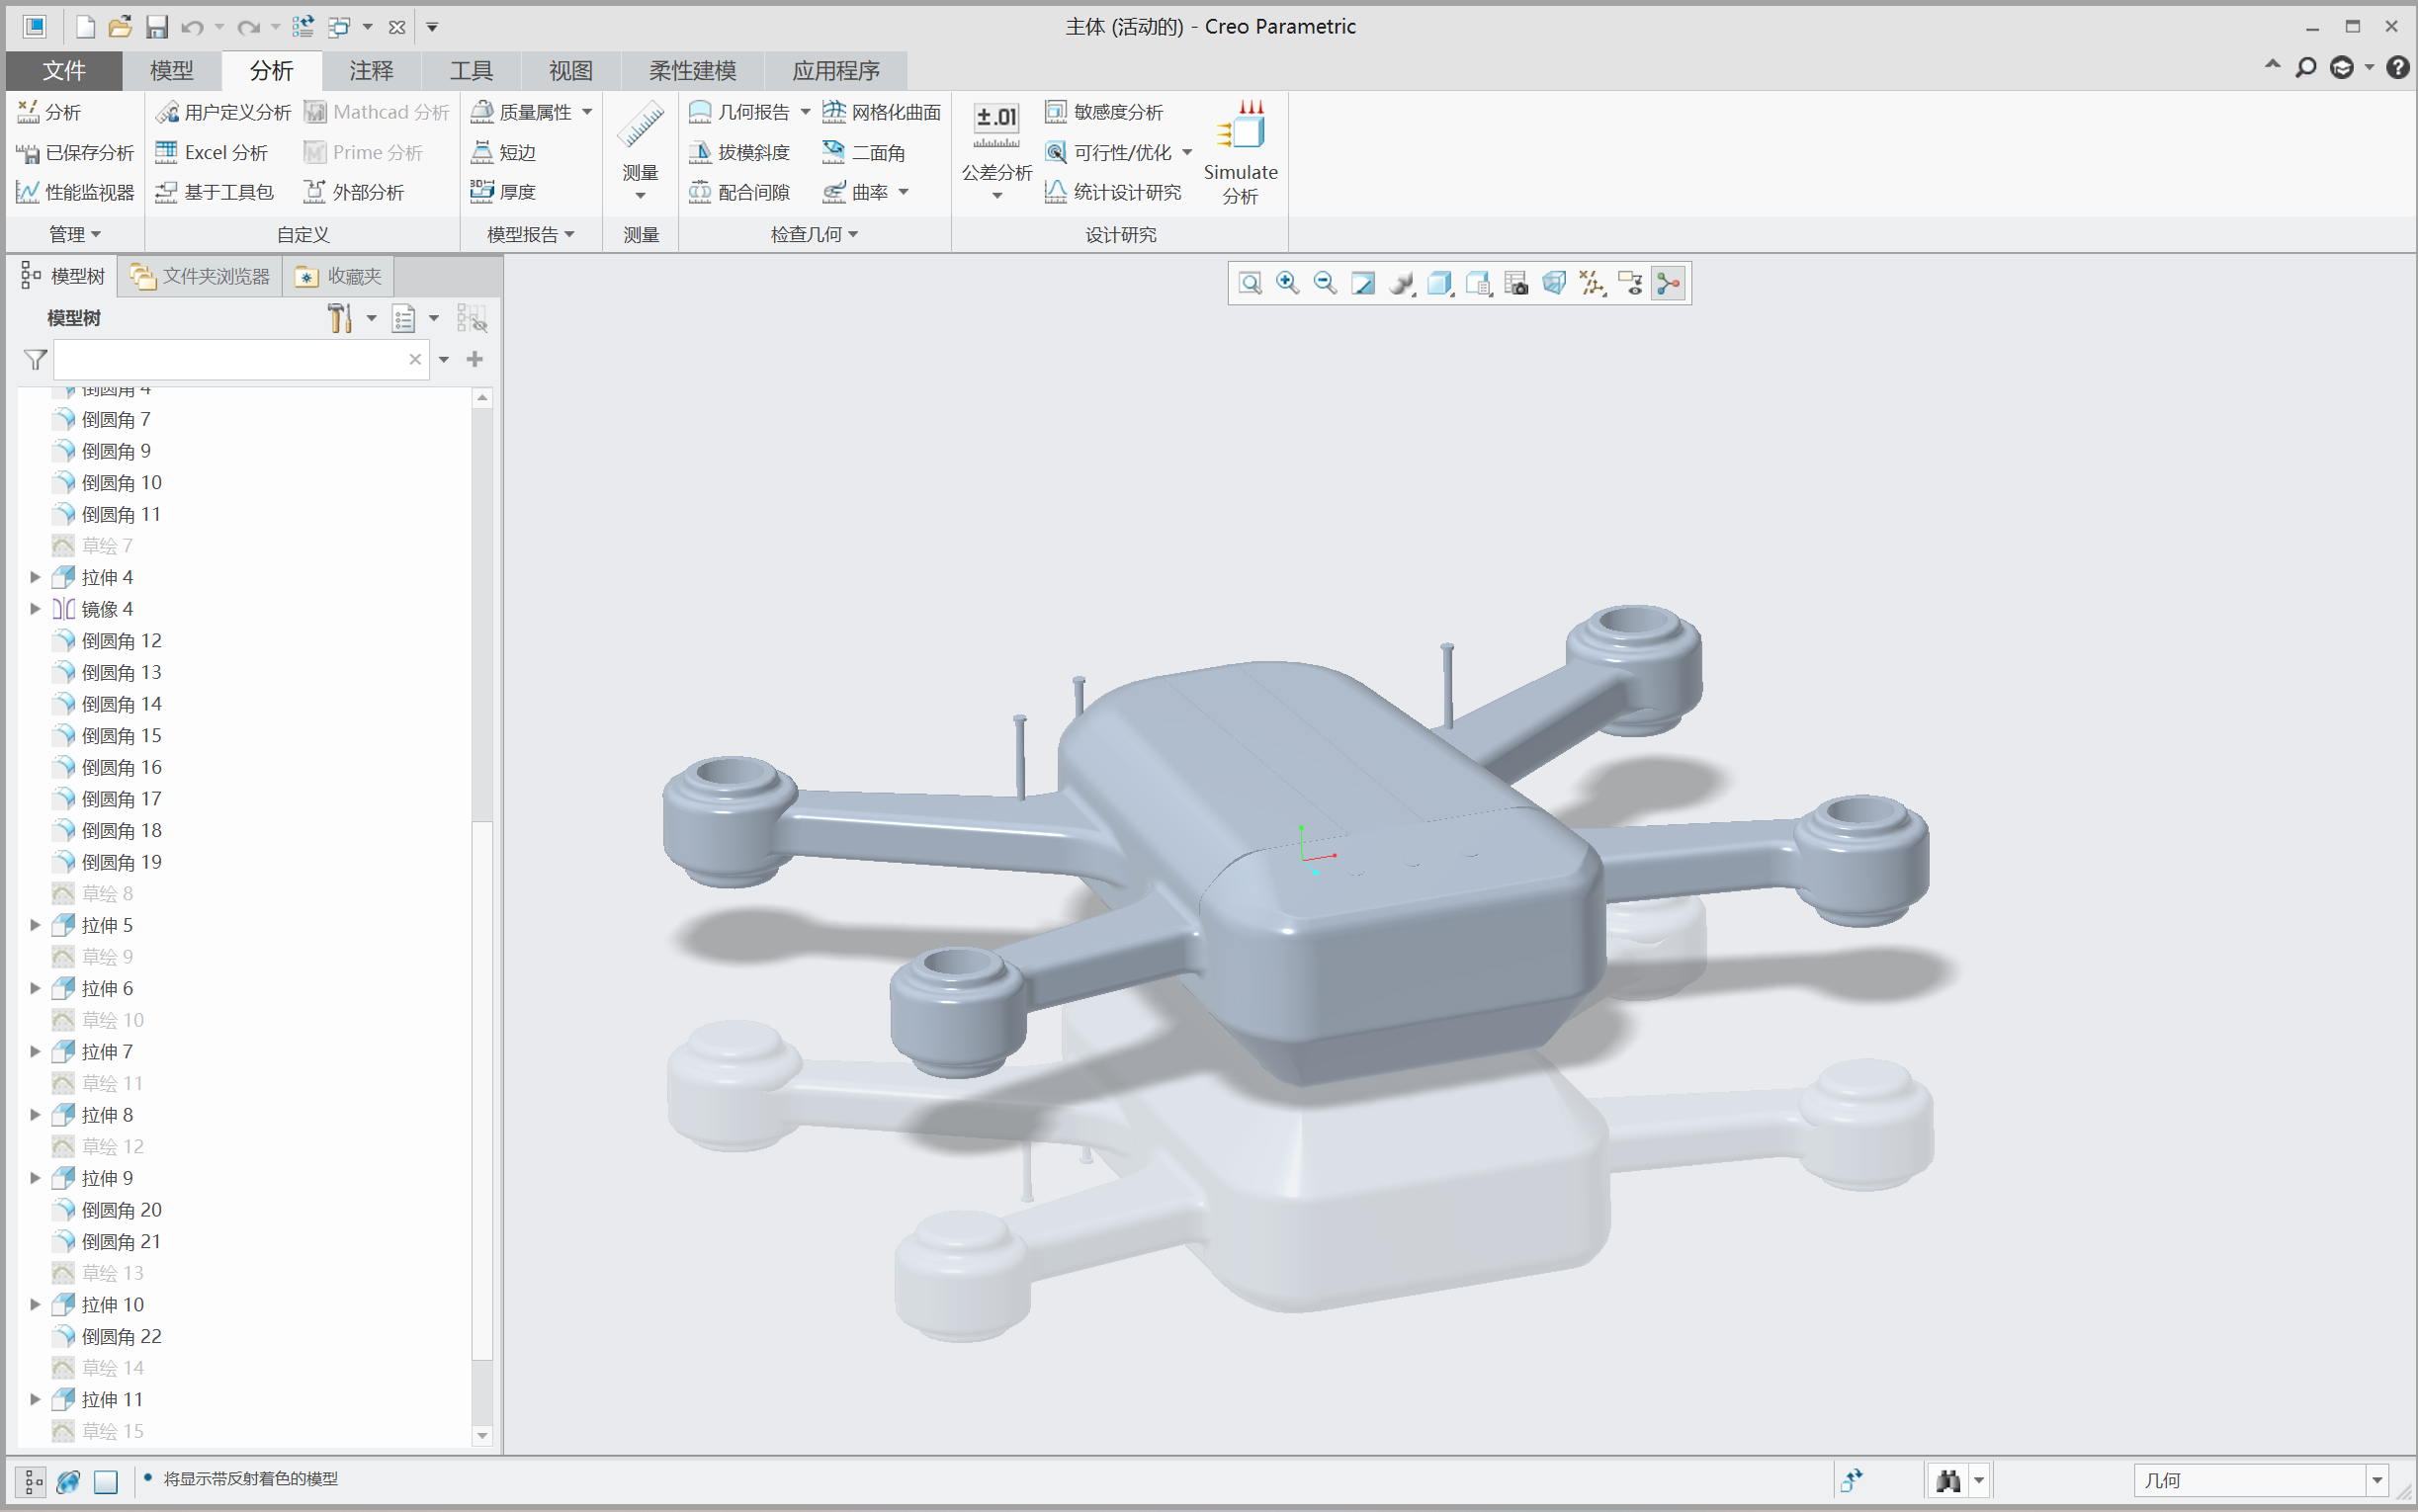Toggle the spin center display icon
The width and height of the screenshot is (2418, 1512).
[x=1668, y=284]
